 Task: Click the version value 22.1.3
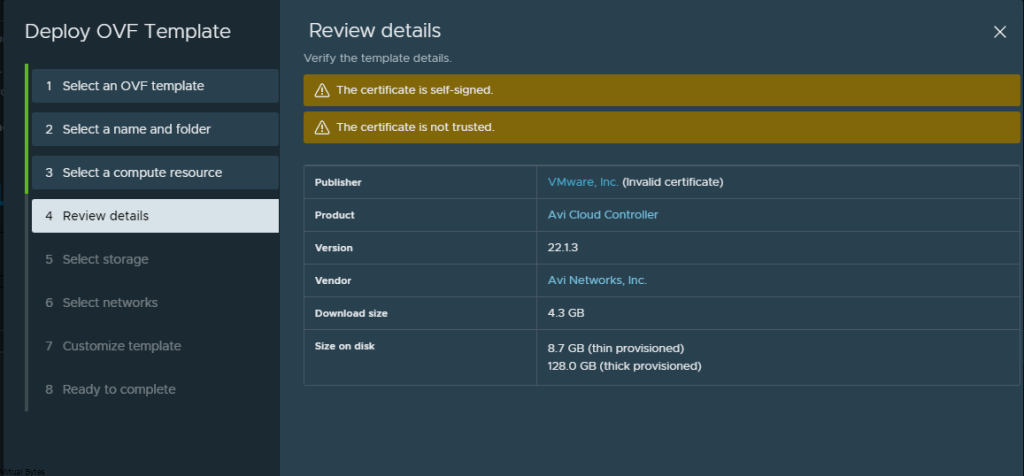pyautogui.click(x=563, y=247)
